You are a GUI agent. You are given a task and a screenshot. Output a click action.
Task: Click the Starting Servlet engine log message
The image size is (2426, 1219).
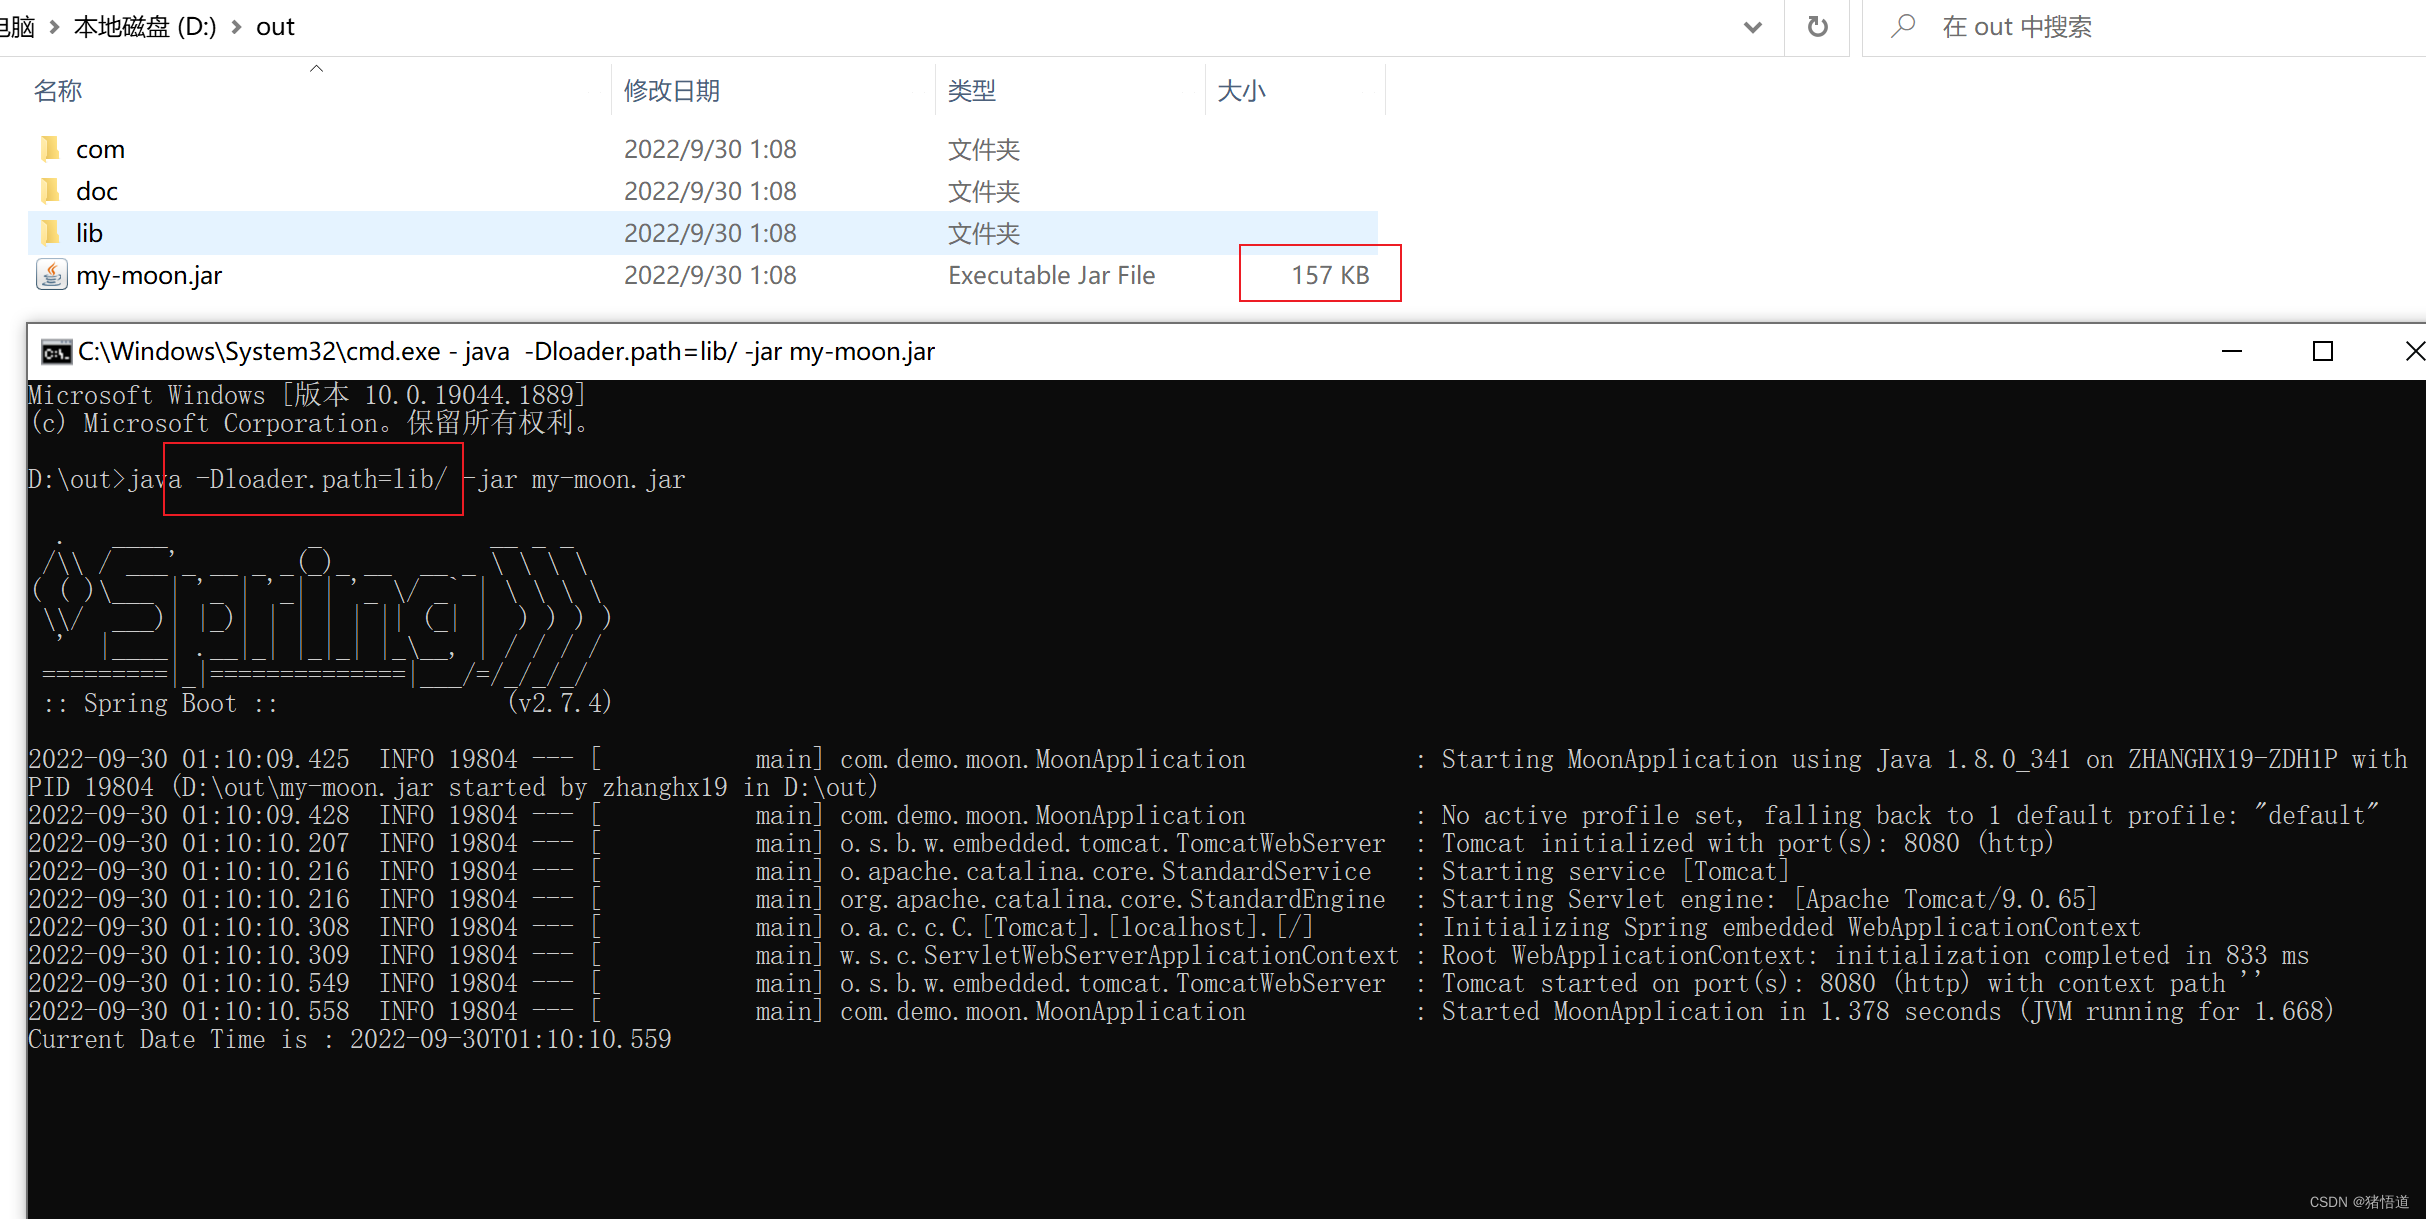1769,900
